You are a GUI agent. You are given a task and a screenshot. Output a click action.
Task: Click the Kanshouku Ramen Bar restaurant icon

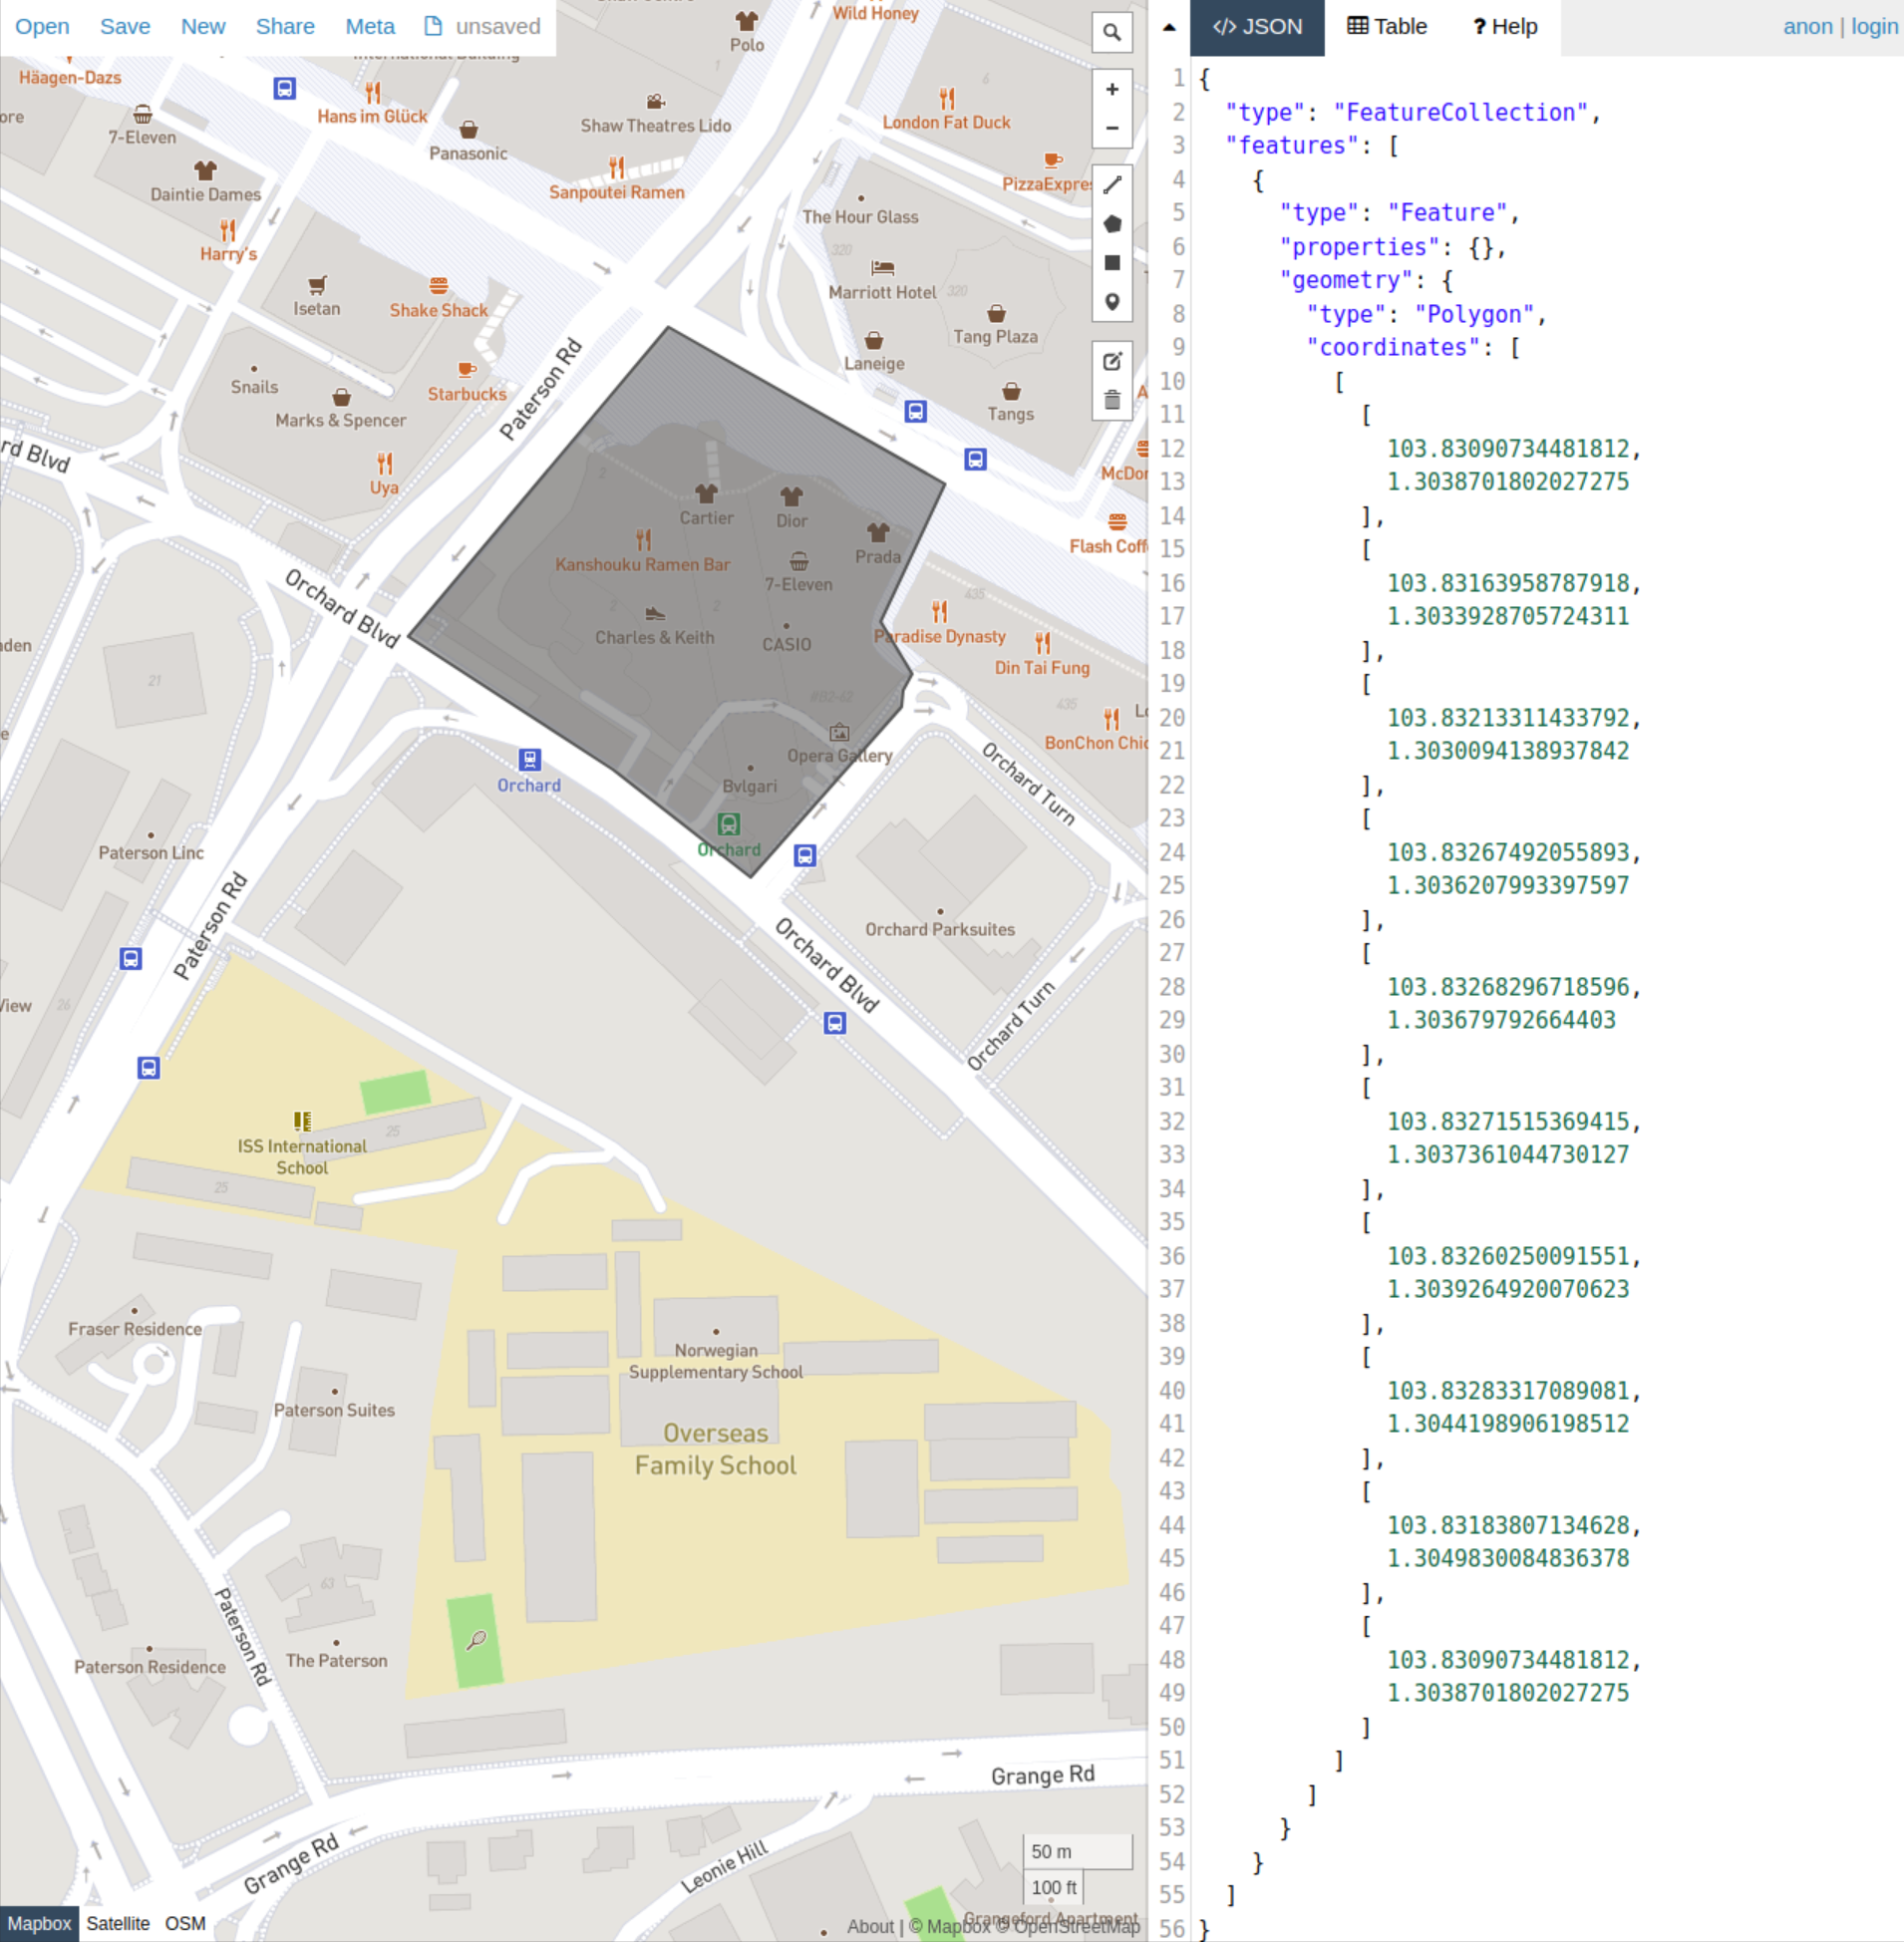[x=643, y=540]
